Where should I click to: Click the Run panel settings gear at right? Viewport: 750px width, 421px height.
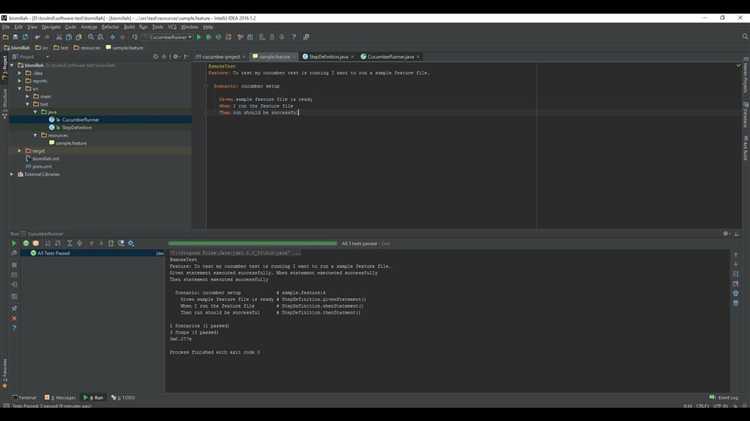tap(726, 234)
